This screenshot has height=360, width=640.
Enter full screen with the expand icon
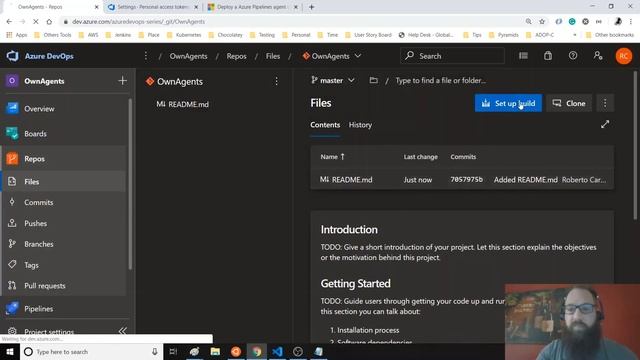(x=605, y=124)
